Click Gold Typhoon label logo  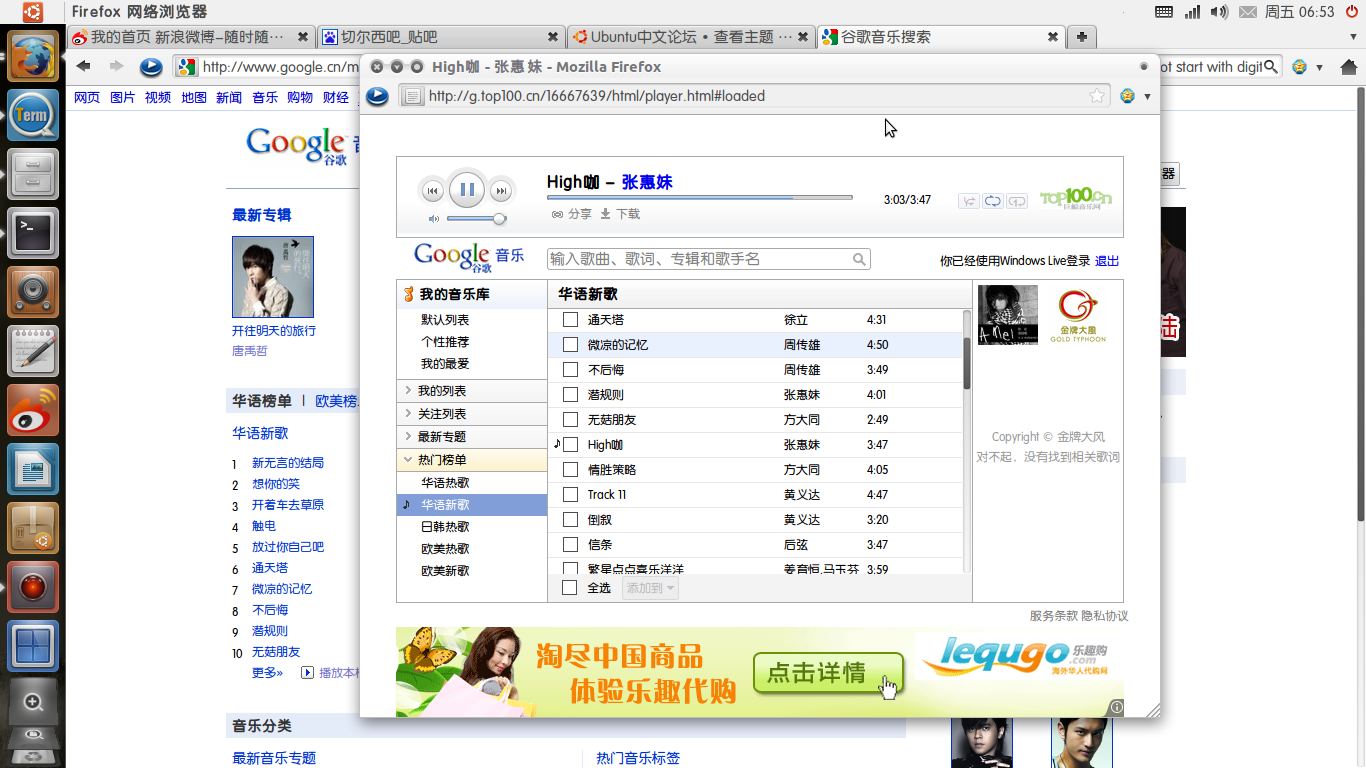(x=1078, y=315)
